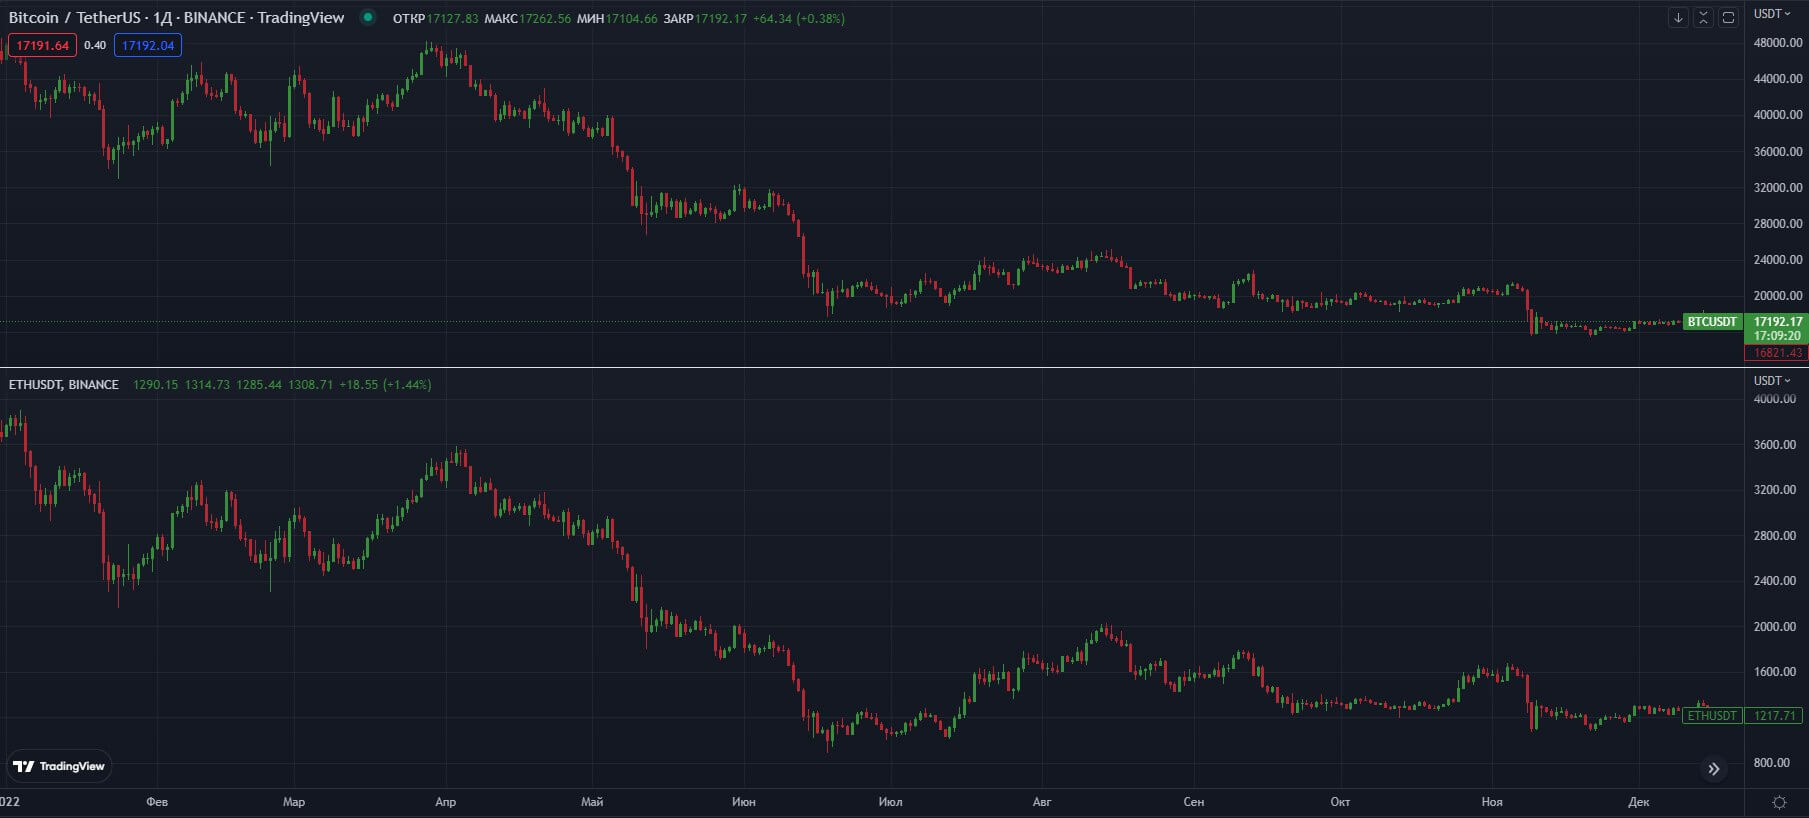This screenshot has height=818, width=1809.
Task: Click the green market status dot
Action: (x=368, y=17)
